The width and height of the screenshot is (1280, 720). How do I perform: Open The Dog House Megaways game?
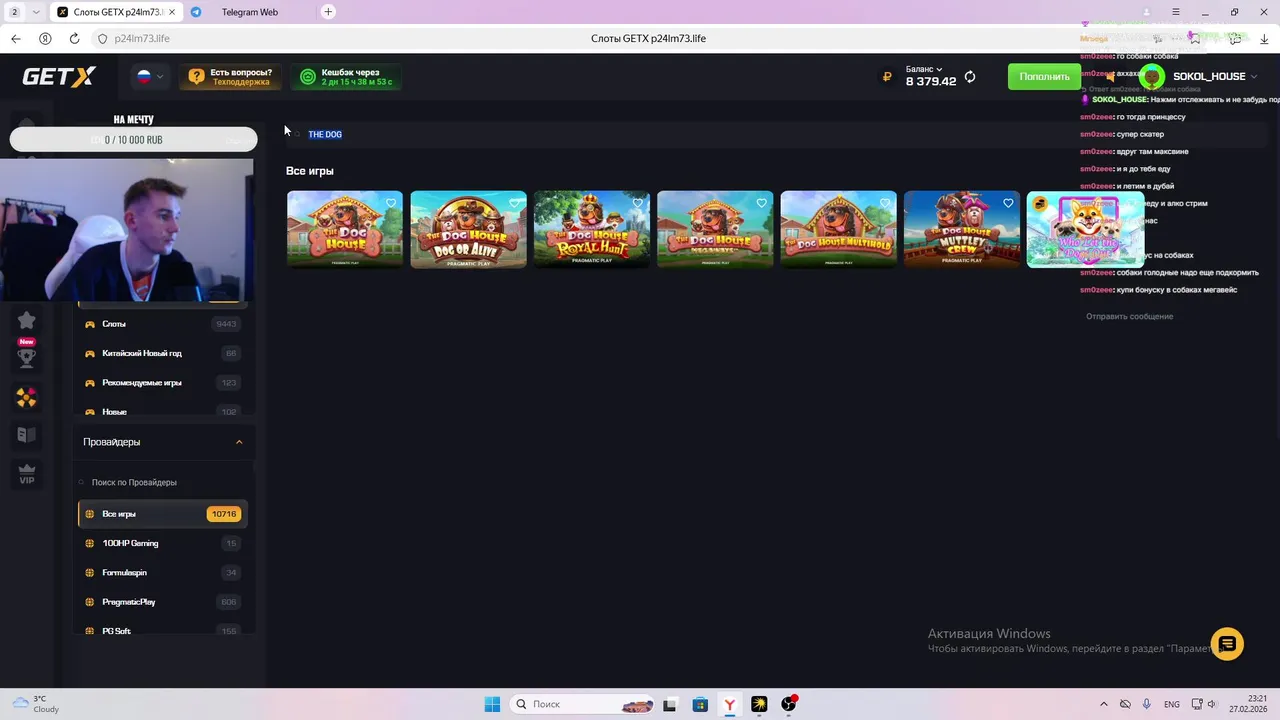coord(715,229)
